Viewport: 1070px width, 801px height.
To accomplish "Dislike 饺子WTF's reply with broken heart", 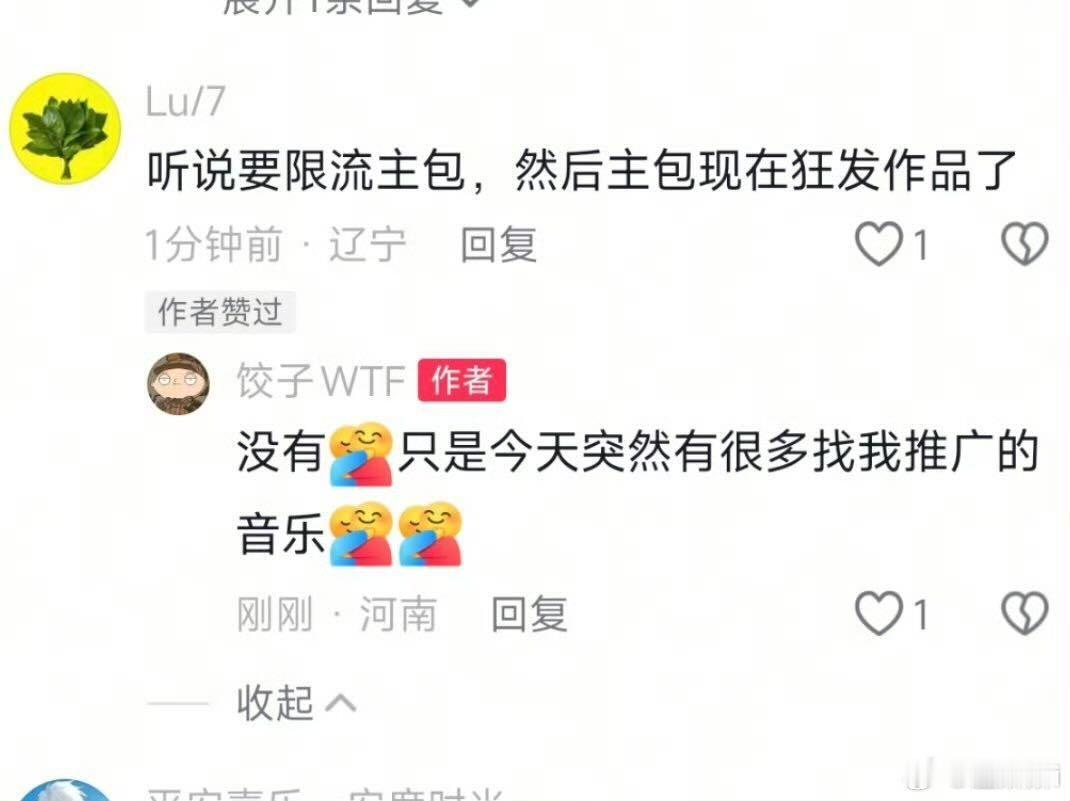I will click(1024, 613).
